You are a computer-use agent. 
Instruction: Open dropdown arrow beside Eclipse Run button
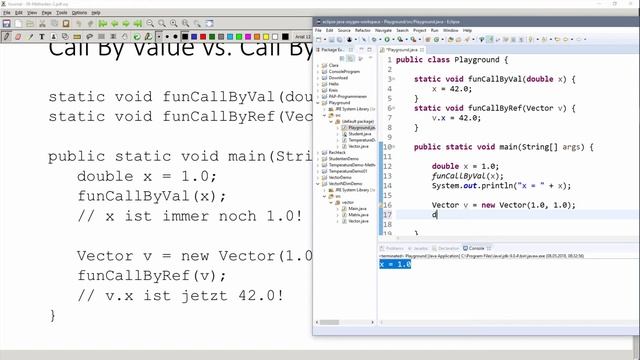point(393,40)
